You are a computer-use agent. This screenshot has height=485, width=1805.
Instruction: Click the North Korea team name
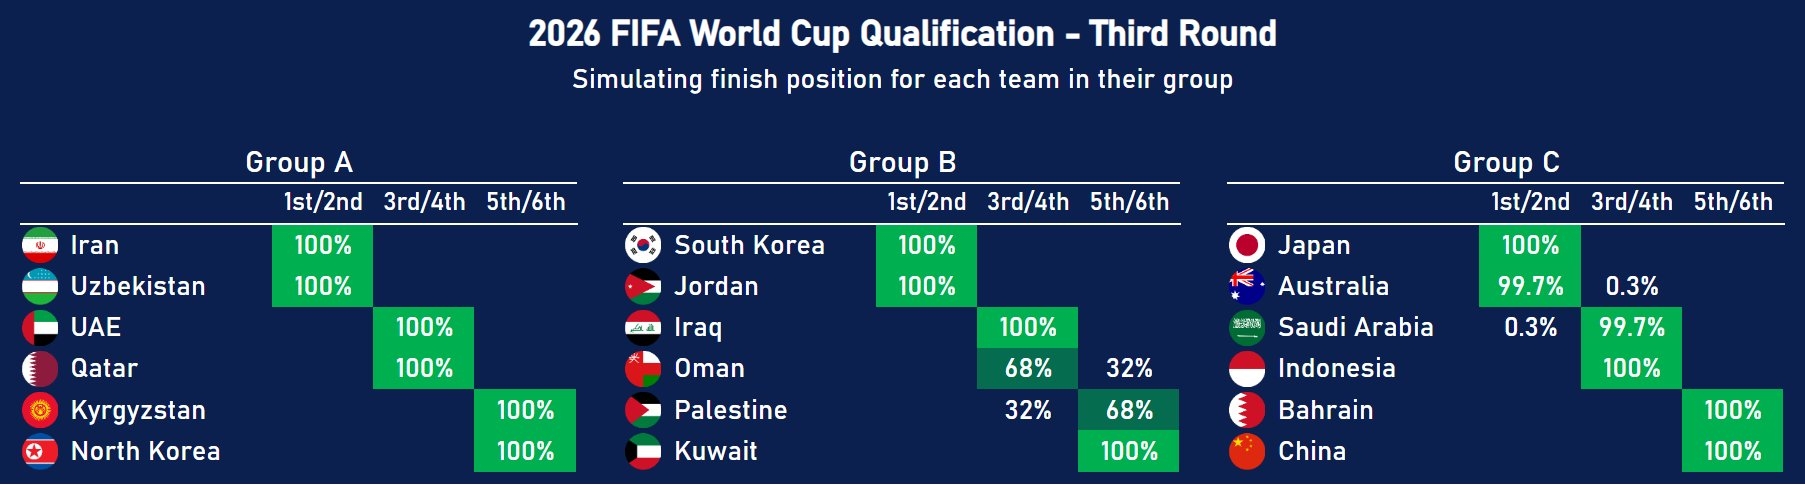pos(146,451)
